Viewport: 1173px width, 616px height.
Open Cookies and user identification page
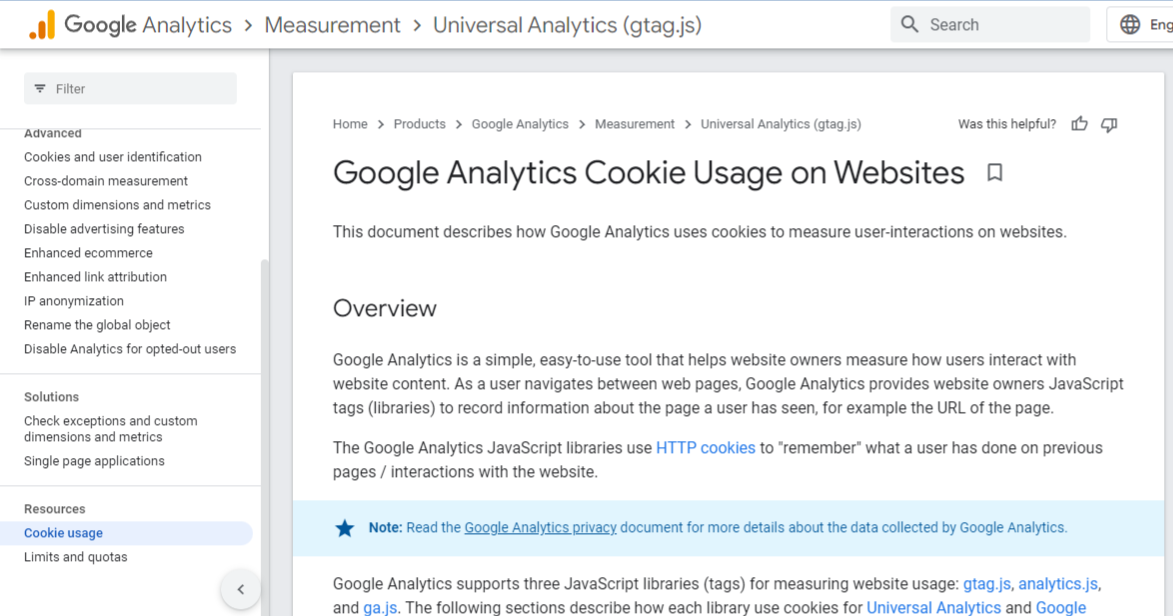(113, 157)
